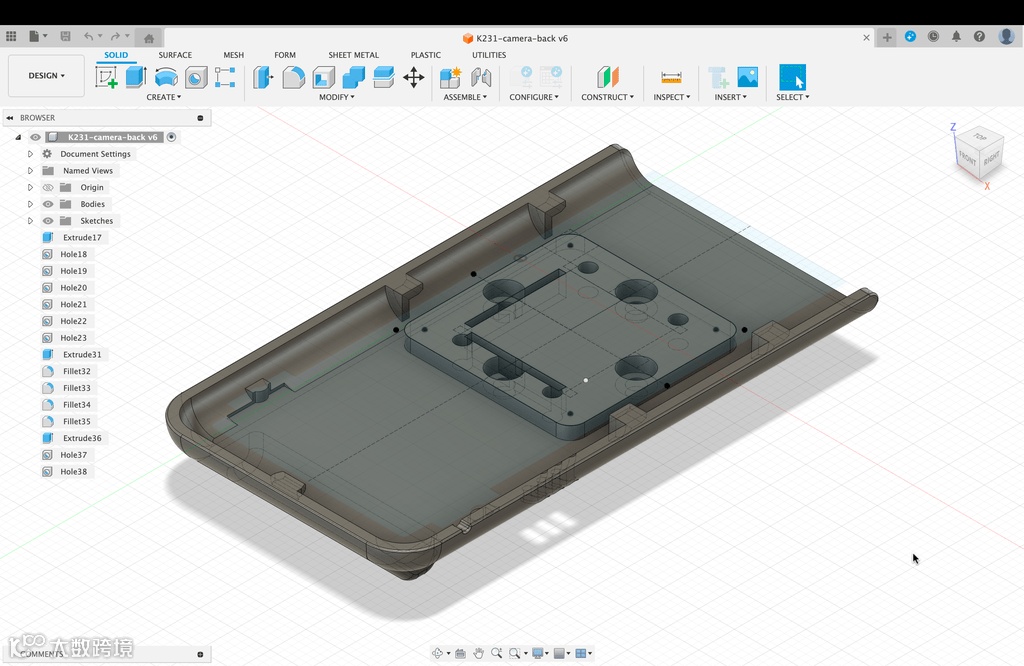Click the Look At icon in navigation bar
The image size is (1024, 666).
tap(460, 653)
